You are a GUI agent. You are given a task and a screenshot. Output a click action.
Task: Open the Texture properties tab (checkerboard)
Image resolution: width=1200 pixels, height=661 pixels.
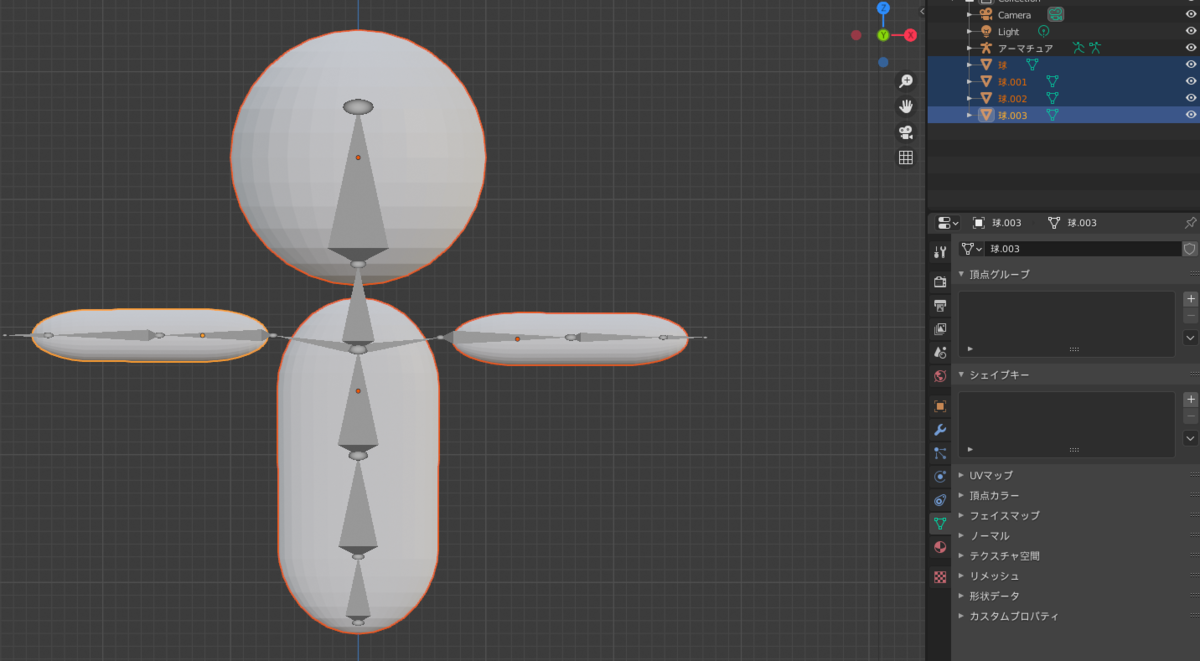pos(939,577)
